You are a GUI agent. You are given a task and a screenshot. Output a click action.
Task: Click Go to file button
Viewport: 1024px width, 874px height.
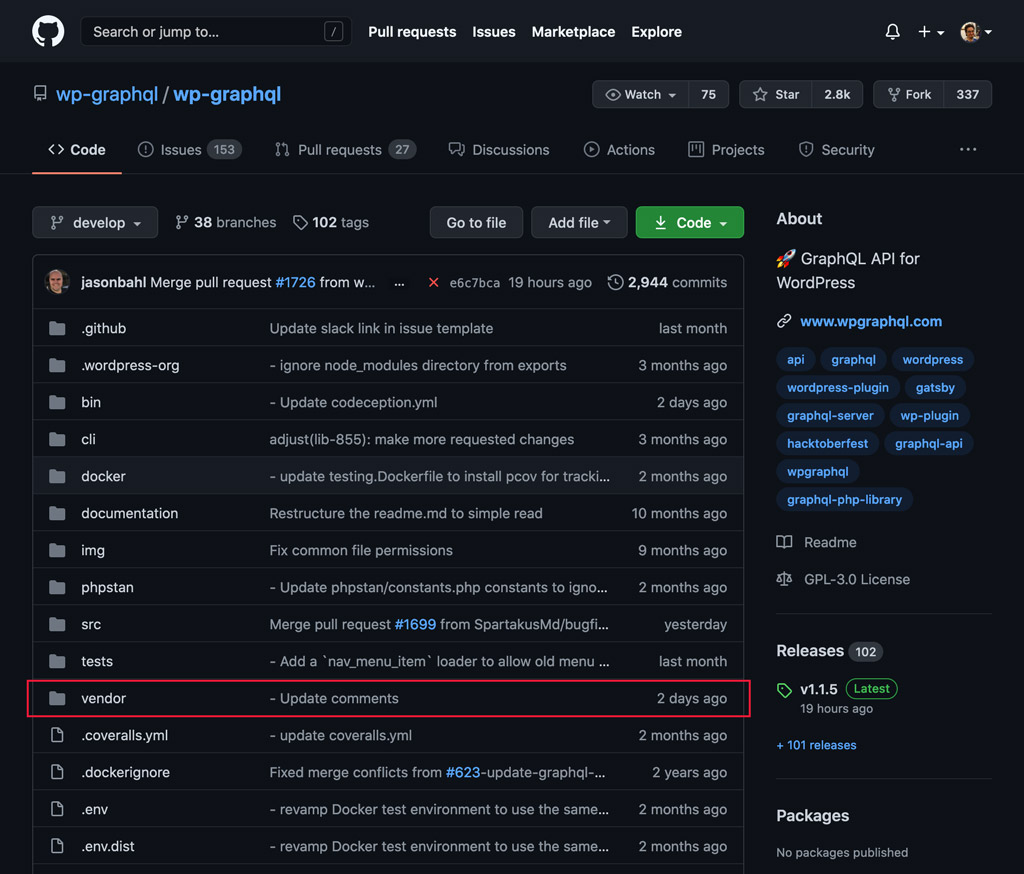pyautogui.click(x=476, y=222)
